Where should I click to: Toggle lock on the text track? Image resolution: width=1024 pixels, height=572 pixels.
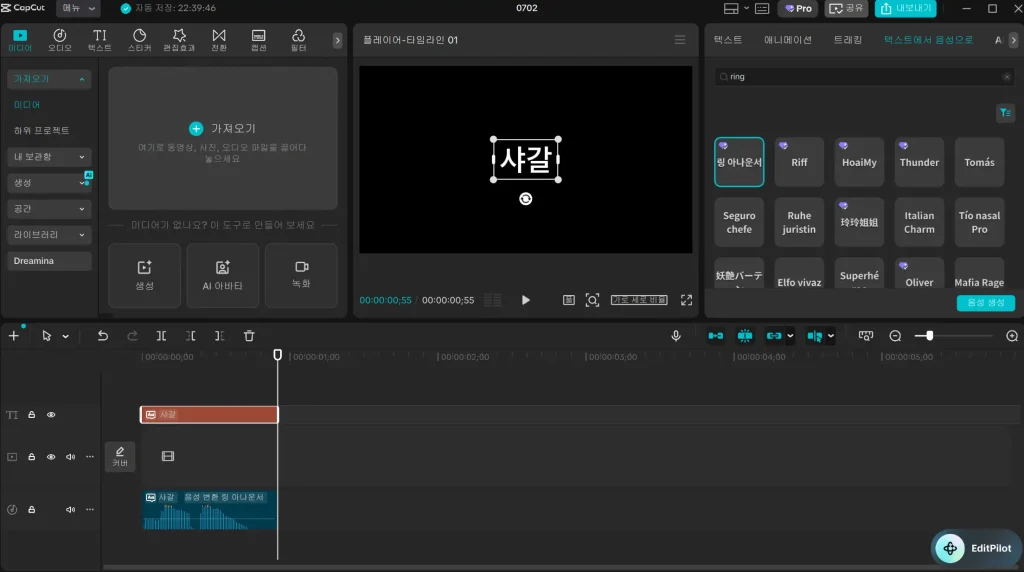[31, 415]
